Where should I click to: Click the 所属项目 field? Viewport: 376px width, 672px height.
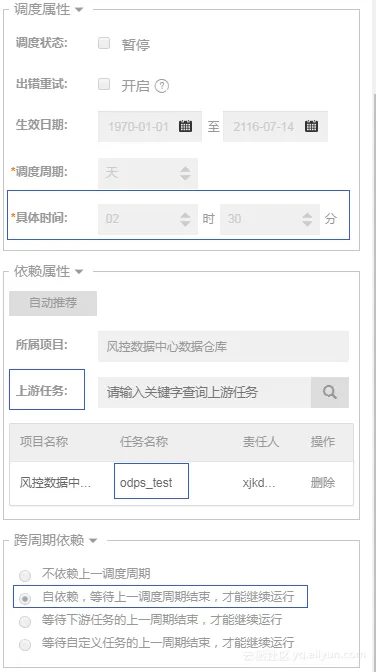(223, 346)
